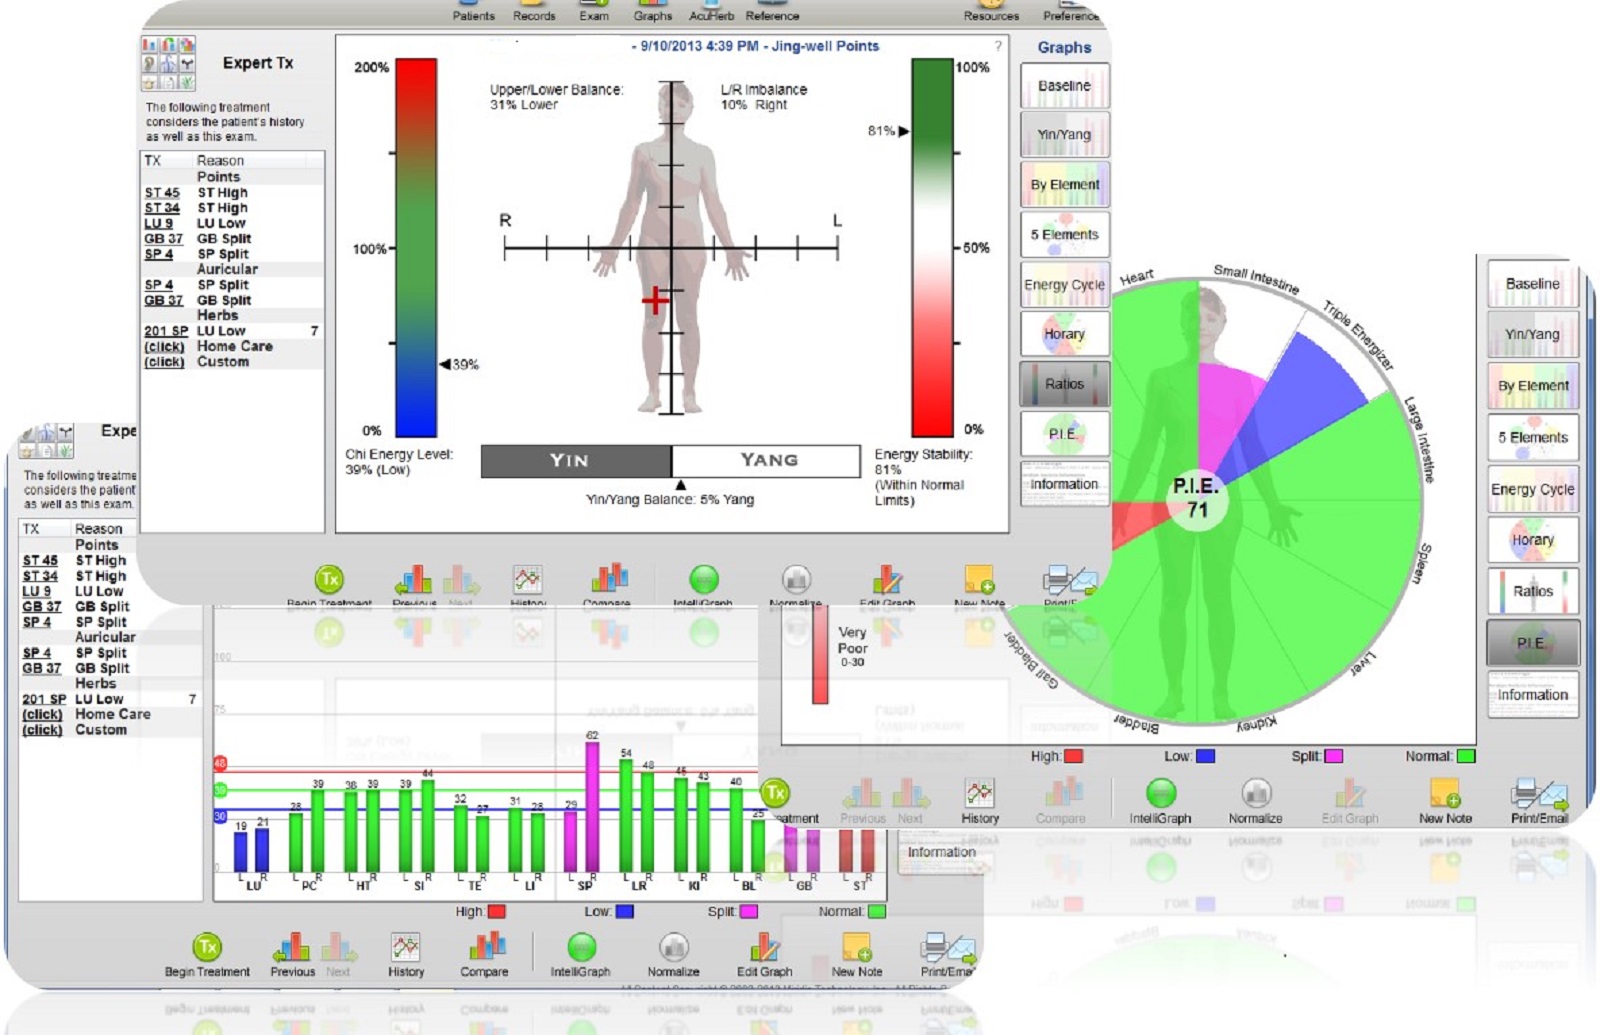Select Baseline under the Graphs heading
The height and width of the screenshot is (1035, 1600).
[1064, 86]
